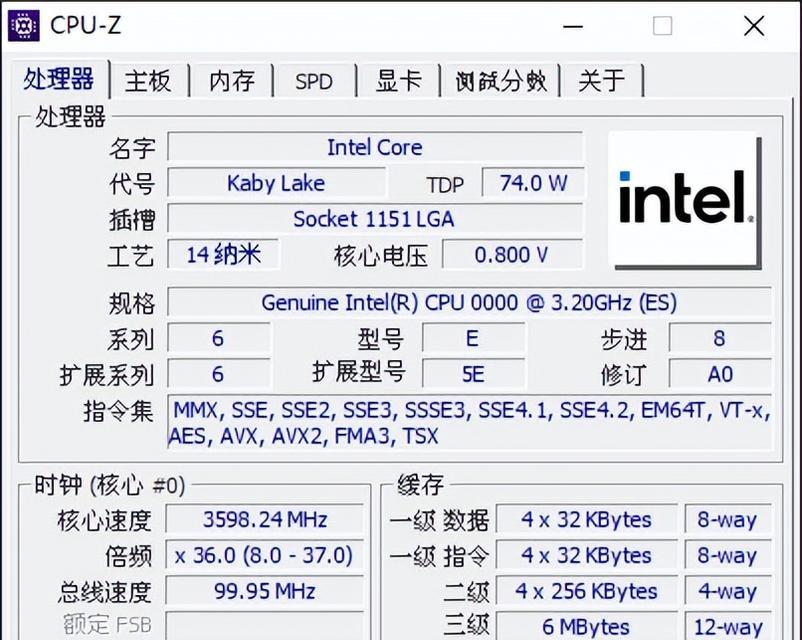
Task: Click the Intel logo image
Action: 684,200
